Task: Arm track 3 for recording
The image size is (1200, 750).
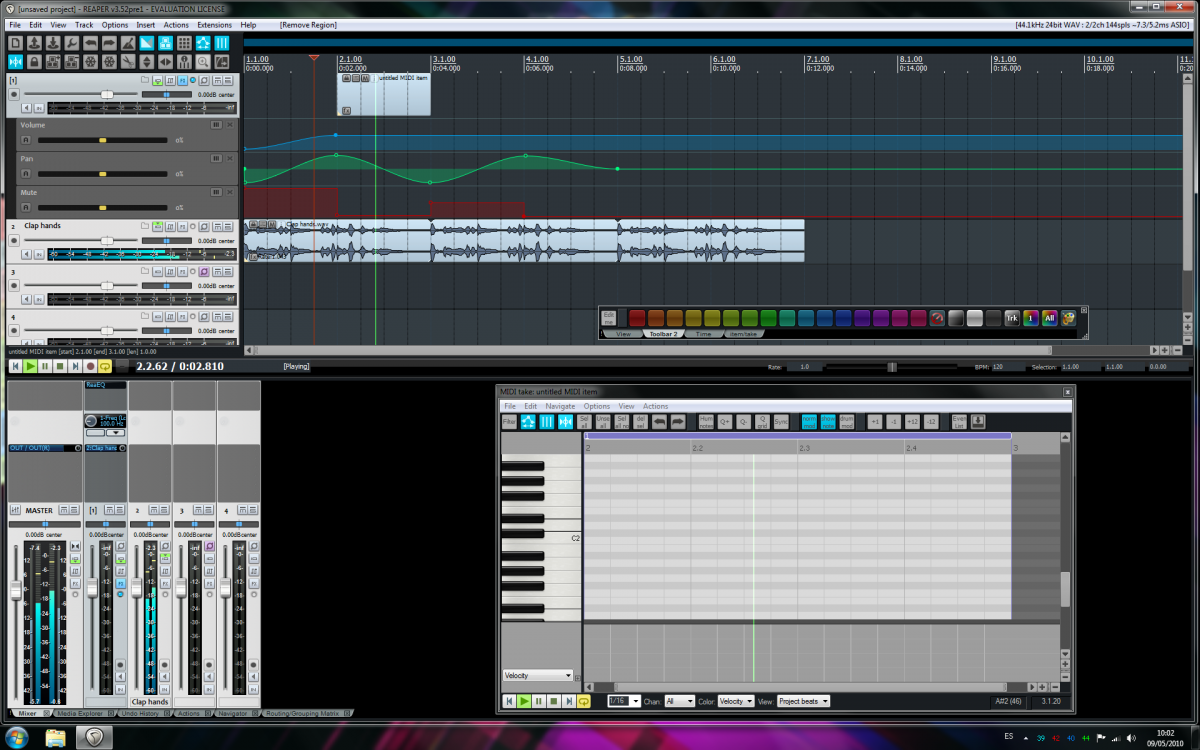Action: (x=13, y=285)
